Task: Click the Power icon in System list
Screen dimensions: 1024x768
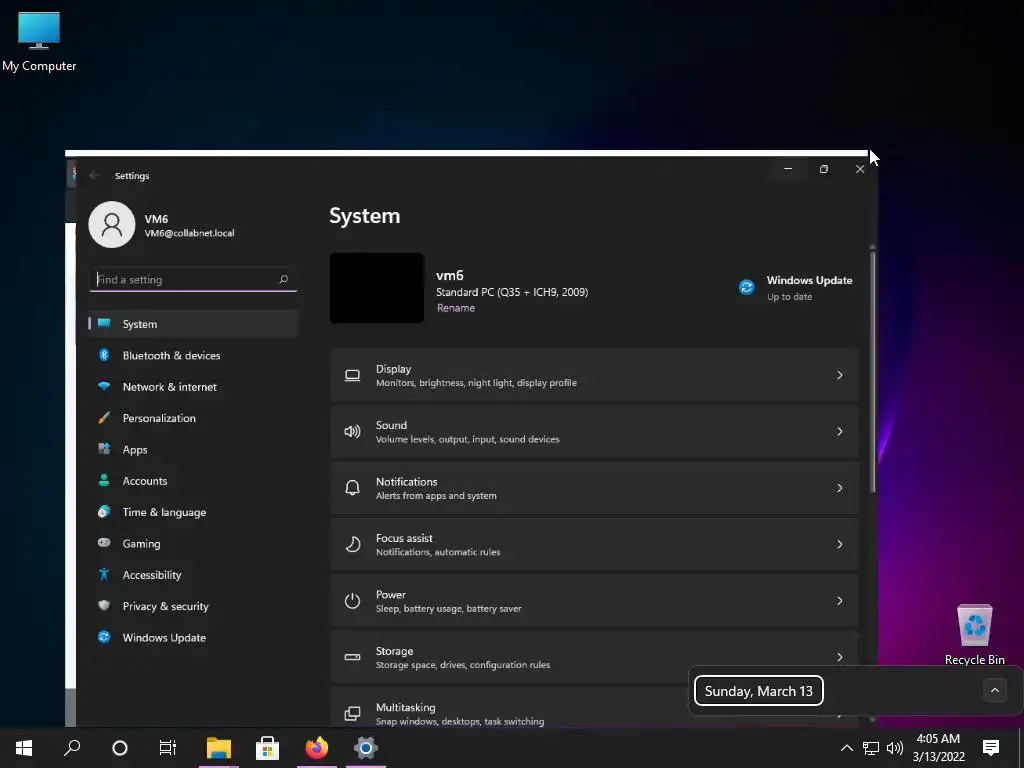Action: coord(352,601)
